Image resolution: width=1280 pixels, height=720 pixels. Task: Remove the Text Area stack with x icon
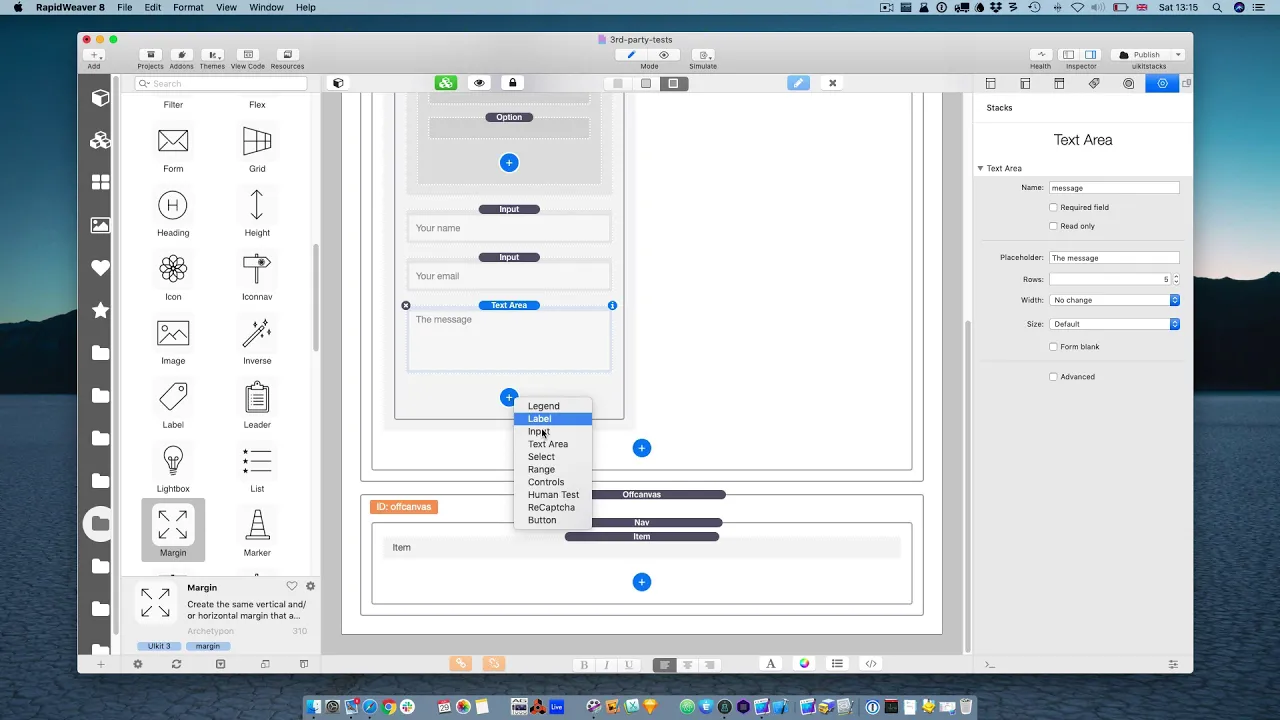click(406, 305)
